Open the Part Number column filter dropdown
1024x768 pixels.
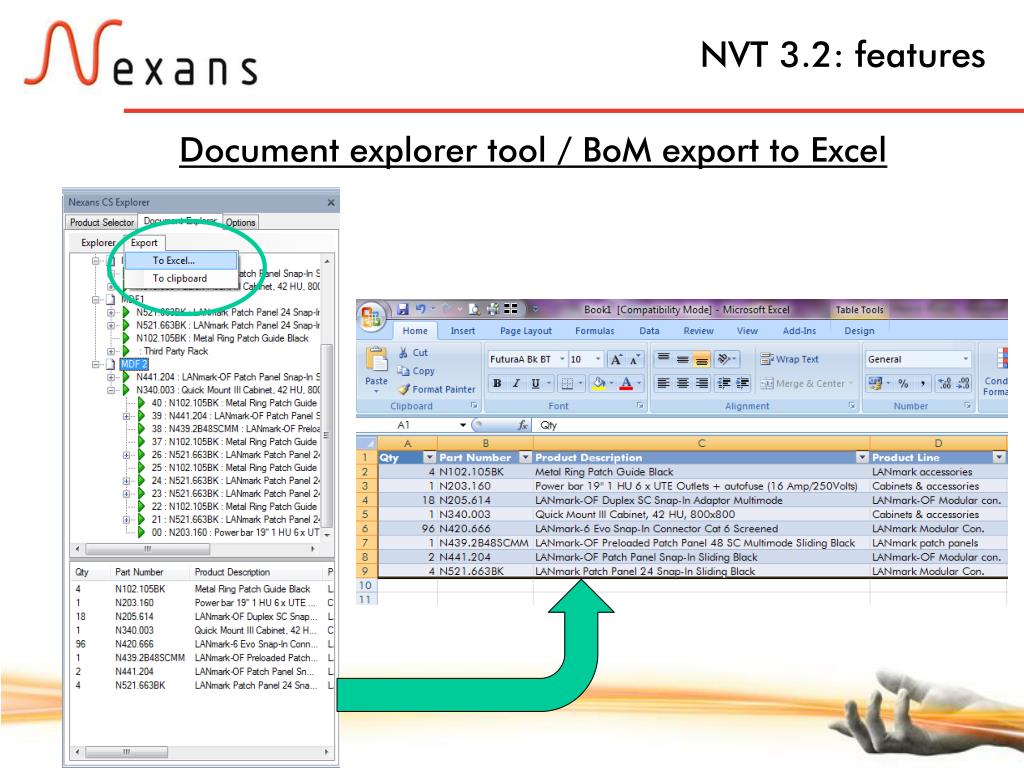pos(525,457)
